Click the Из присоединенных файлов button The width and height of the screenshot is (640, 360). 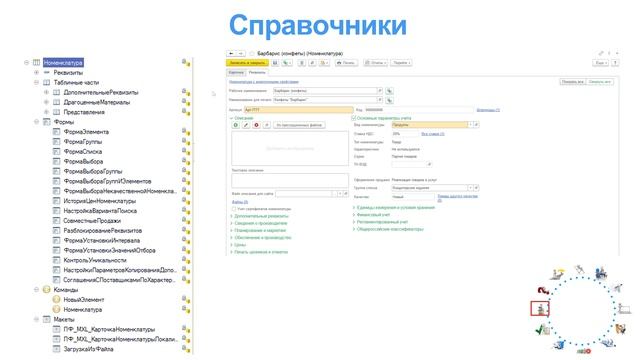click(299, 125)
